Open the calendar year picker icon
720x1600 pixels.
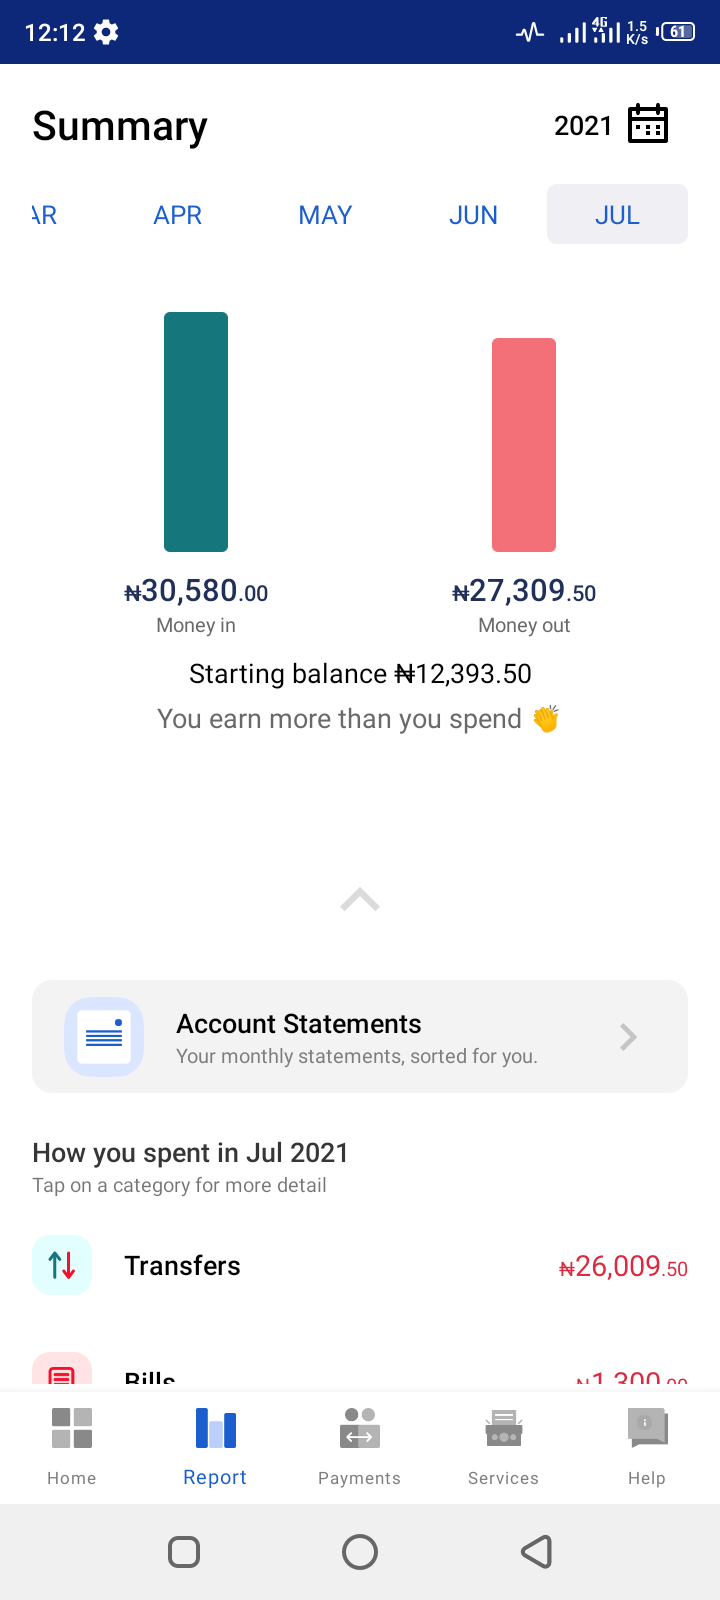[x=648, y=124]
